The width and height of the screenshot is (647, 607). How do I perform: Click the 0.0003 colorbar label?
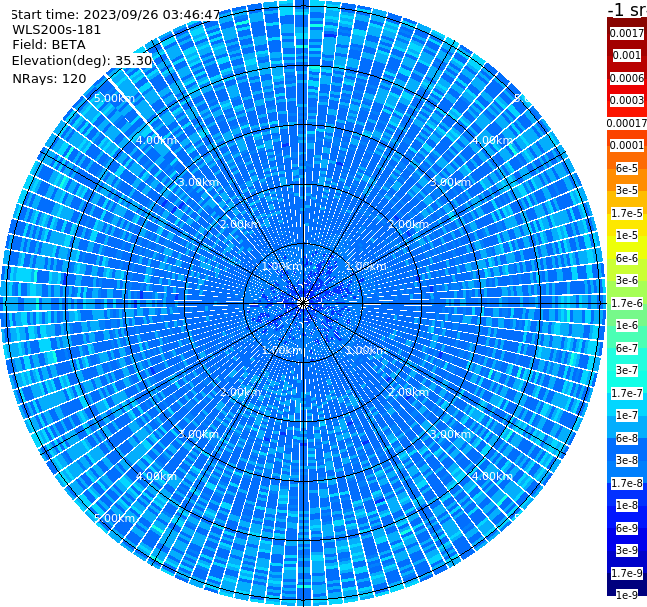tap(627, 100)
